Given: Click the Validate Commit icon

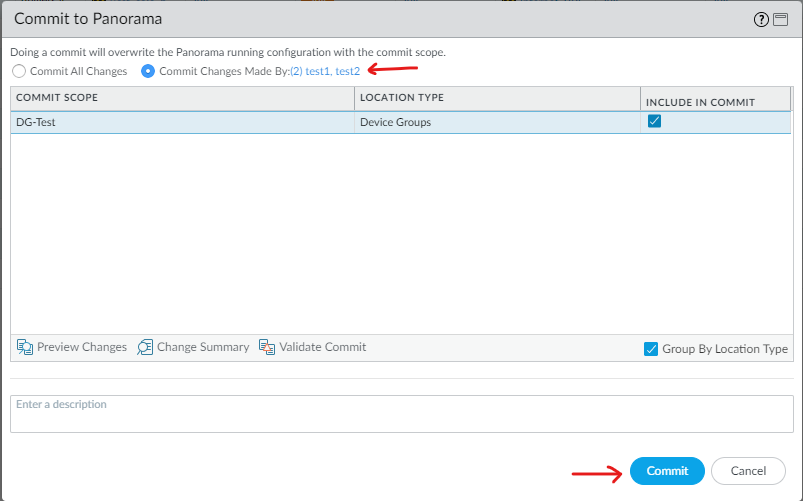Looking at the screenshot, I should click(267, 347).
